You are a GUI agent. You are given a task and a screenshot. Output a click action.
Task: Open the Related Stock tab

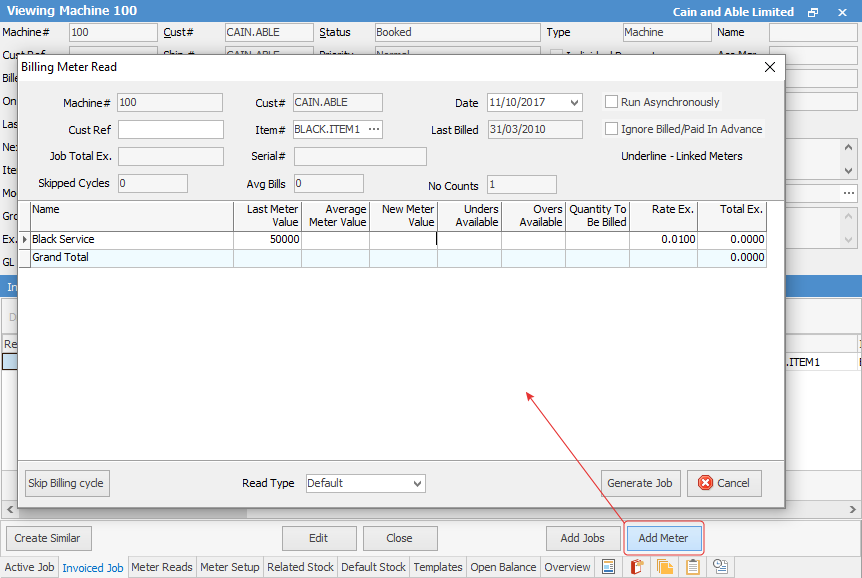[300, 566]
